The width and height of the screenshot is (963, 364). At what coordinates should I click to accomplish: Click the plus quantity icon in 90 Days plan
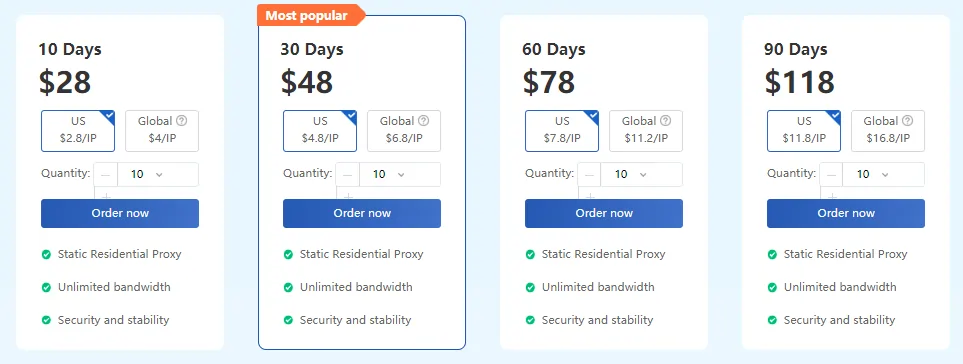pyautogui.click(x=832, y=196)
